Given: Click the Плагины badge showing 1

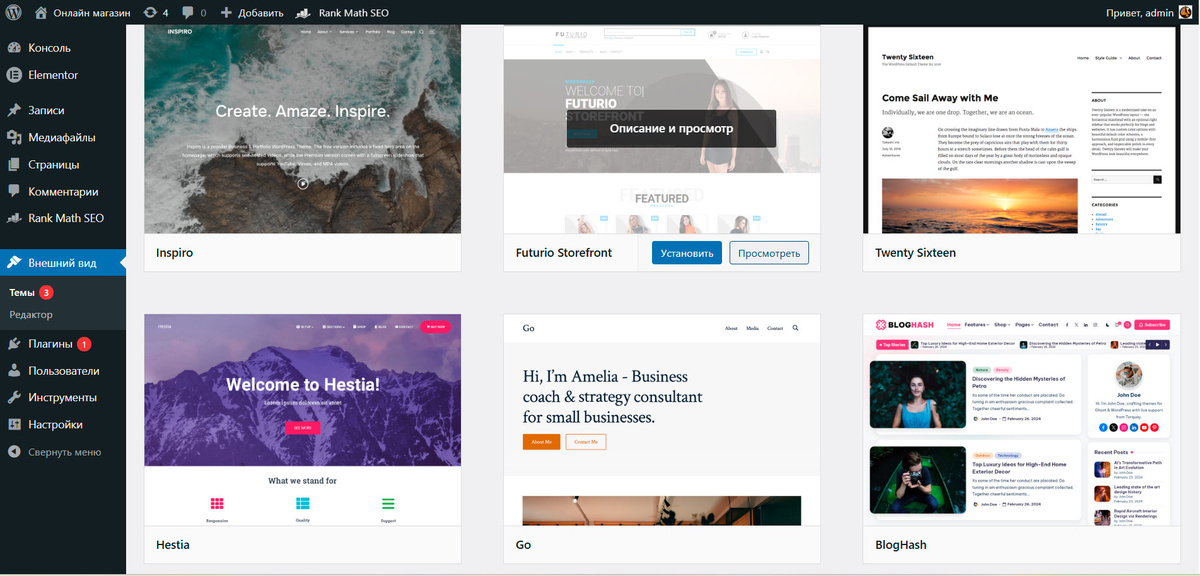Looking at the screenshot, I should (x=84, y=344).
